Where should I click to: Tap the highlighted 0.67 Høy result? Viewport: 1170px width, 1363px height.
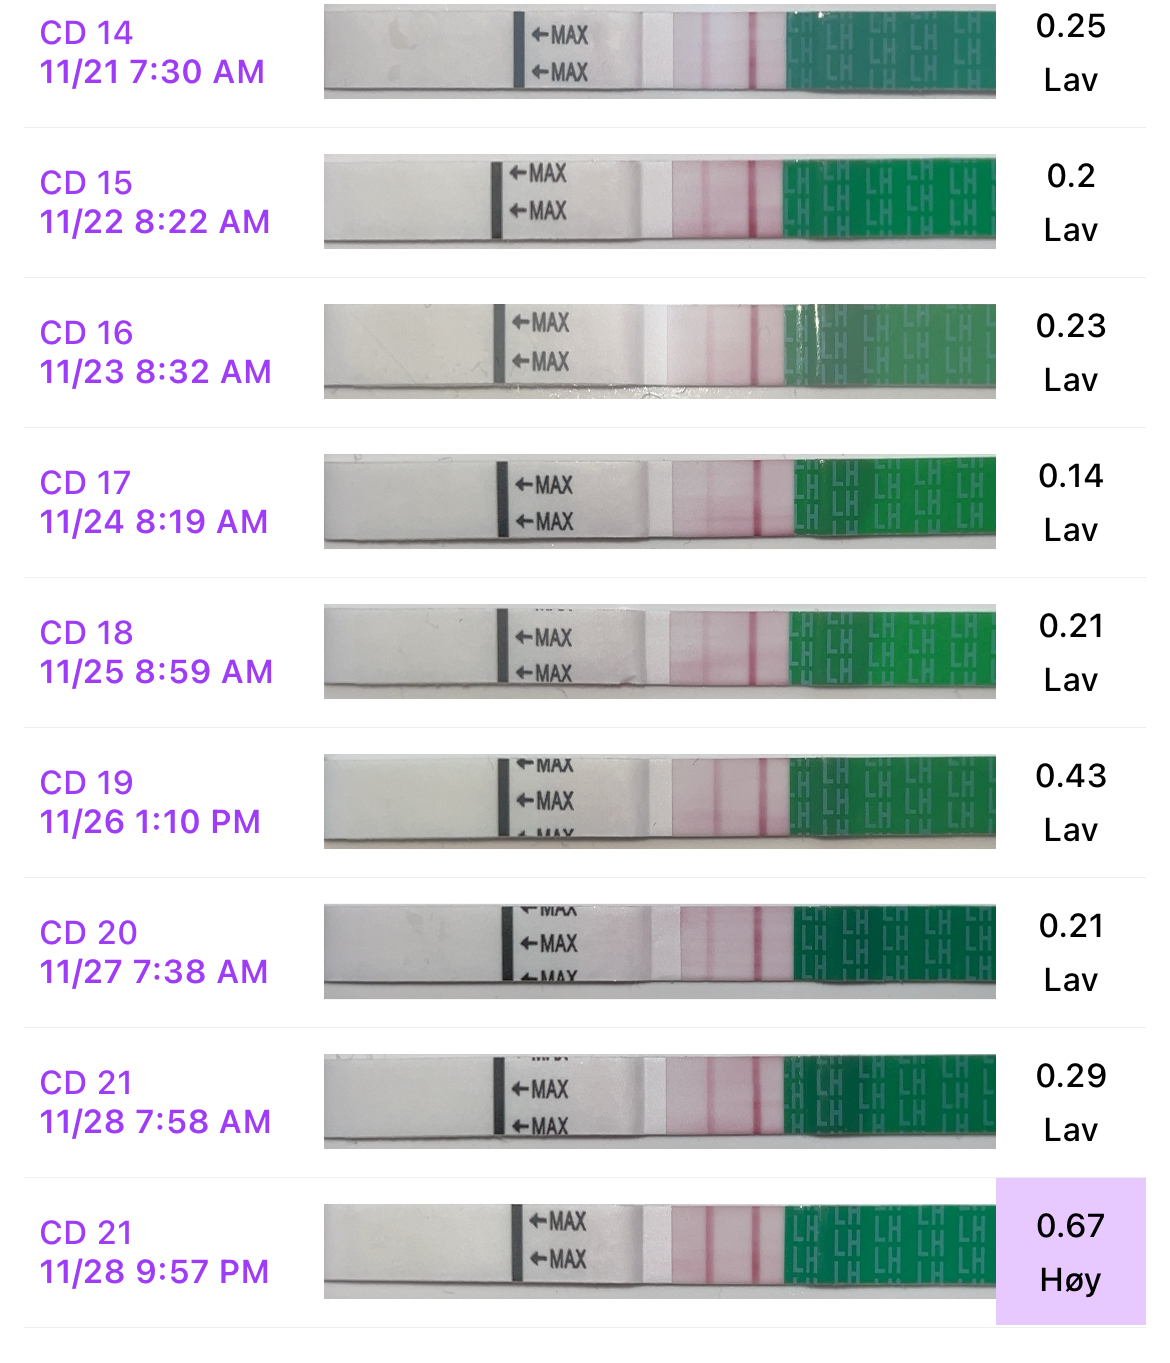[1070, 1252]
